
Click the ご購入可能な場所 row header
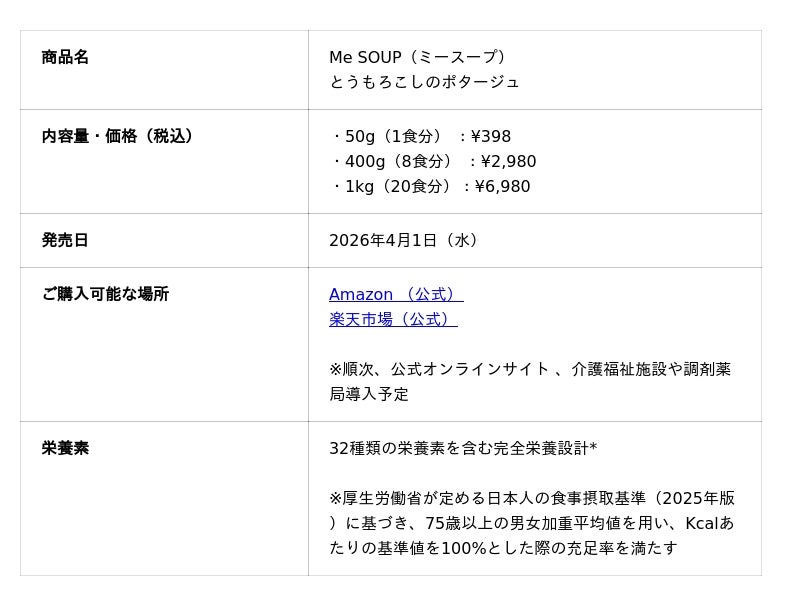point(105,294)
